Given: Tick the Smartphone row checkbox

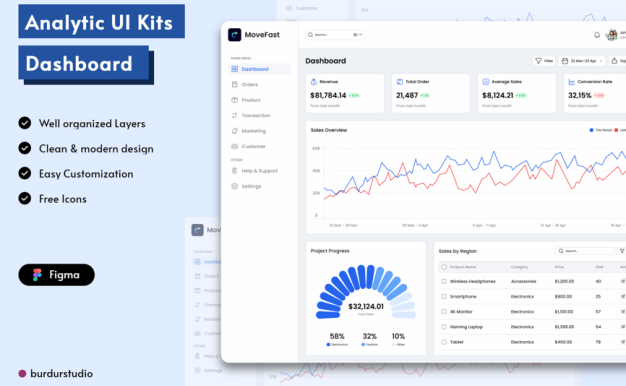Looking at the screenshot, I should tap(444, 297).
